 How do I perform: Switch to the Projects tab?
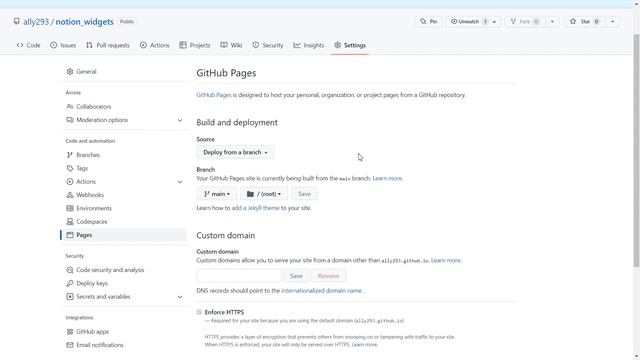(x=195, y=45)
